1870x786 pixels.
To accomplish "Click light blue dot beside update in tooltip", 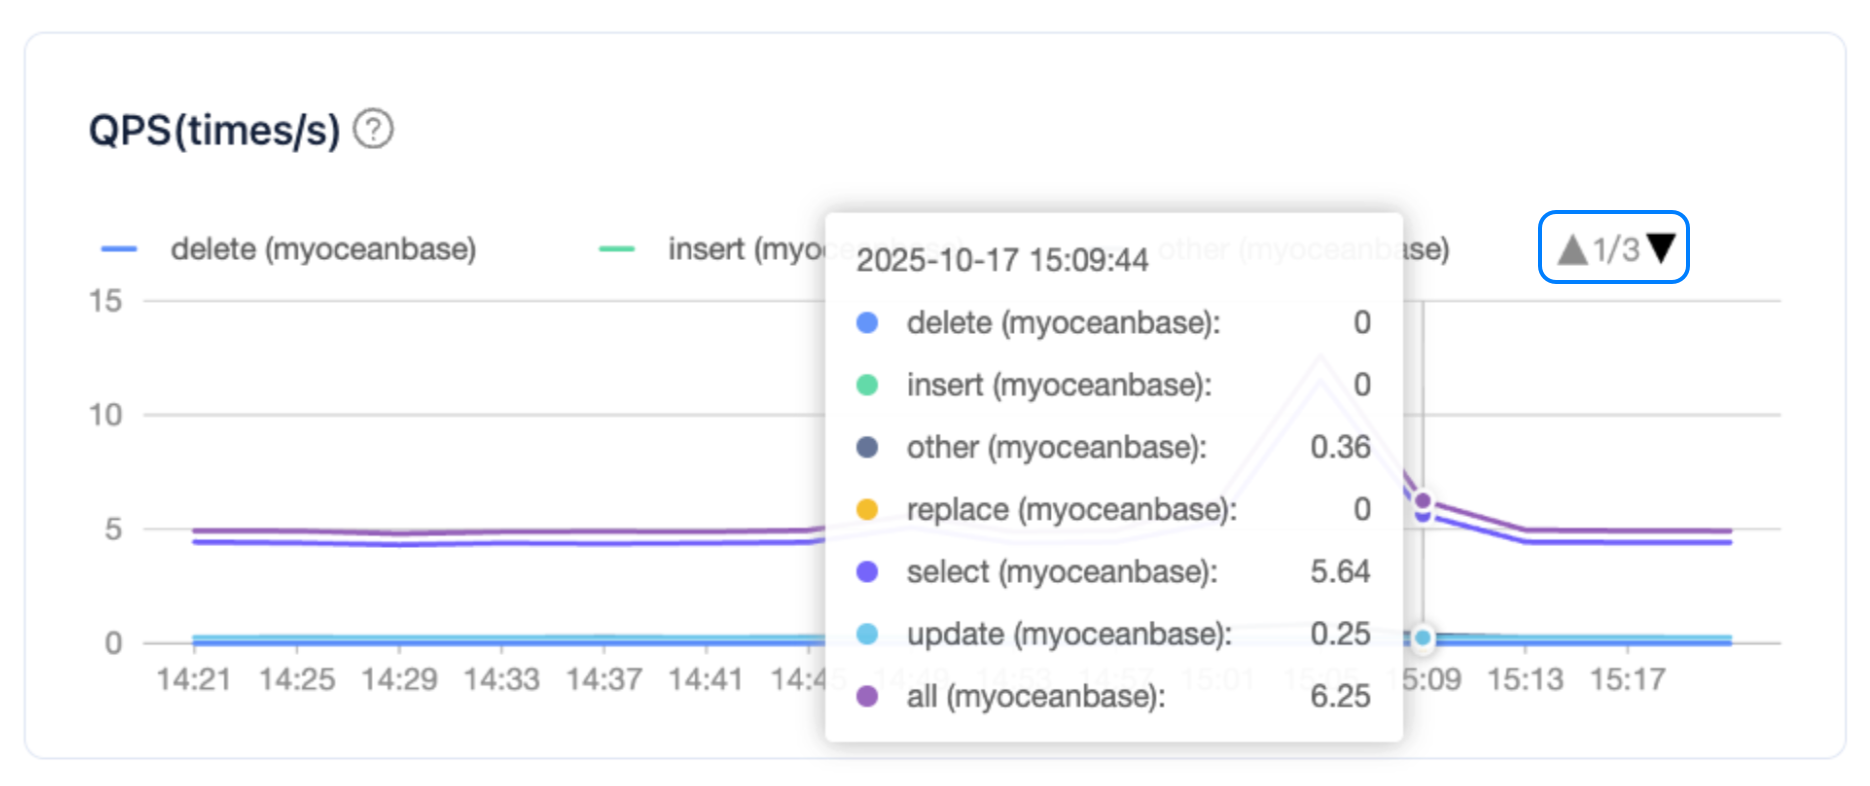I will pyautogui.click(x=867, y=634).
